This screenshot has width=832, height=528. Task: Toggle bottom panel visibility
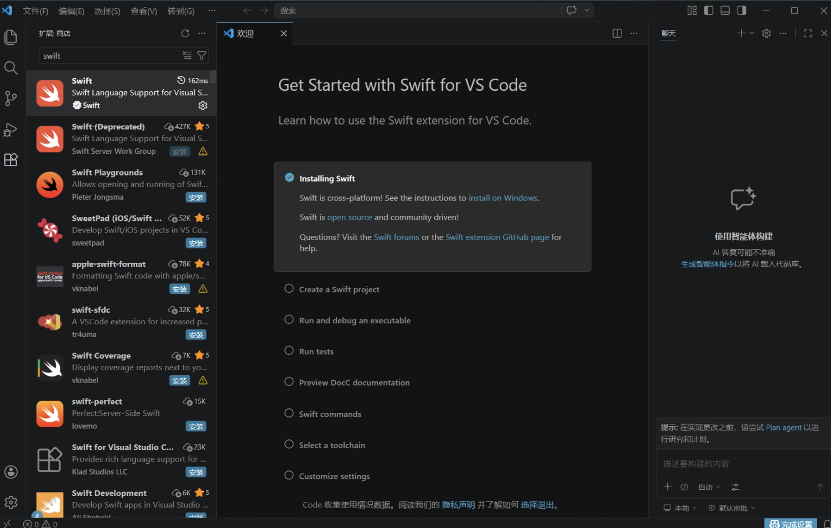pyautogui.click(x=725, y=11)
